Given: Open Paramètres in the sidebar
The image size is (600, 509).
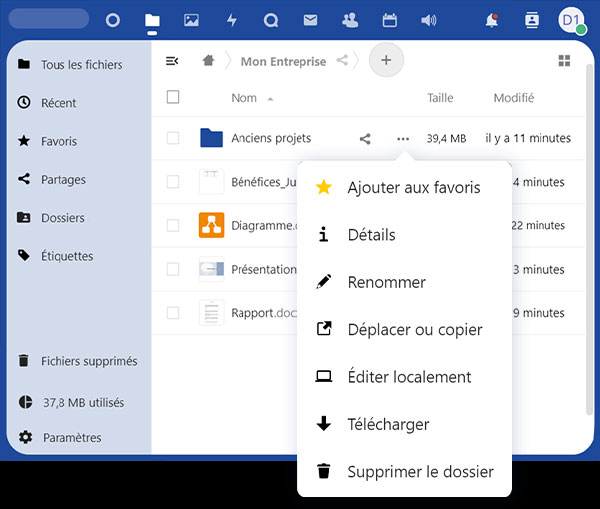Looking at the screenshot, I should point(71,438).
